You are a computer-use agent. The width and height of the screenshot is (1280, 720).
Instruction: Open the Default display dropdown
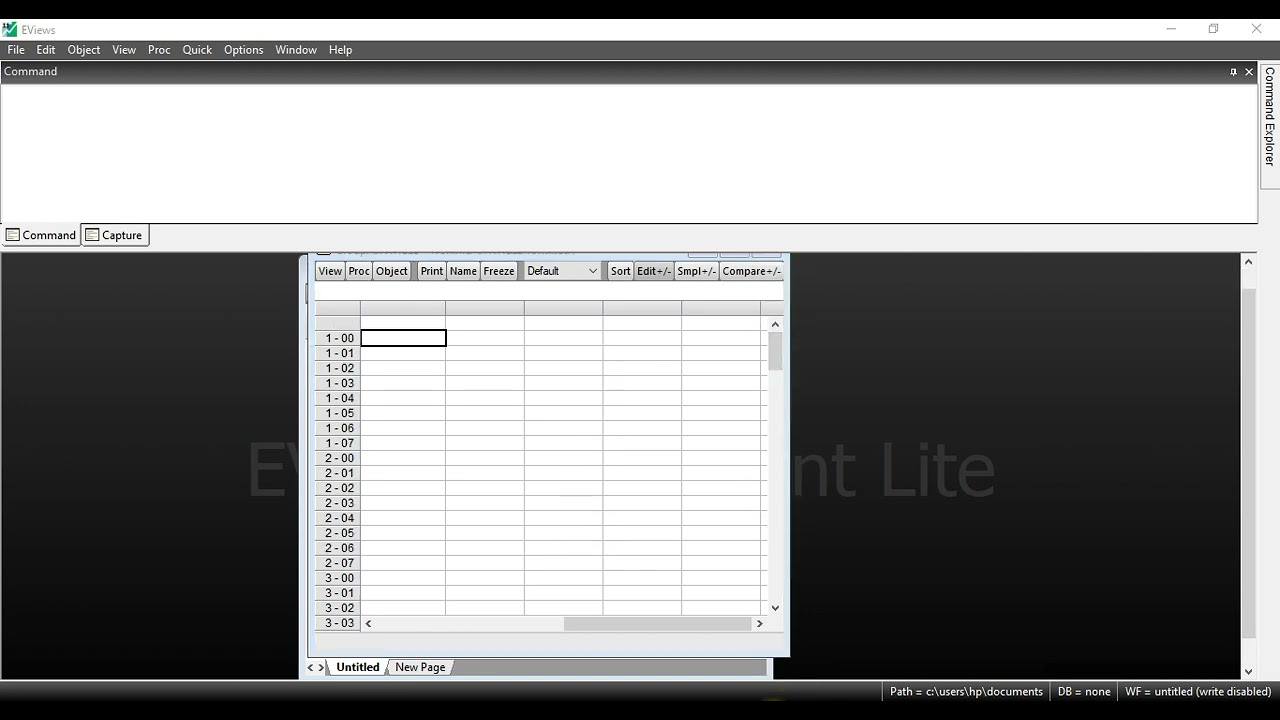[562, 271]
